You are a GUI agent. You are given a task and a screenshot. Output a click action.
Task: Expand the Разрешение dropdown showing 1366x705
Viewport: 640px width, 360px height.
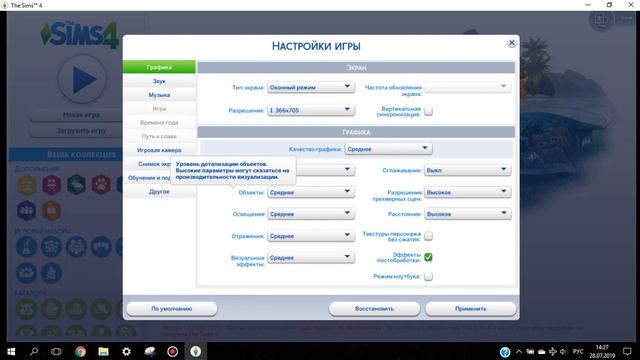point(311,110)
